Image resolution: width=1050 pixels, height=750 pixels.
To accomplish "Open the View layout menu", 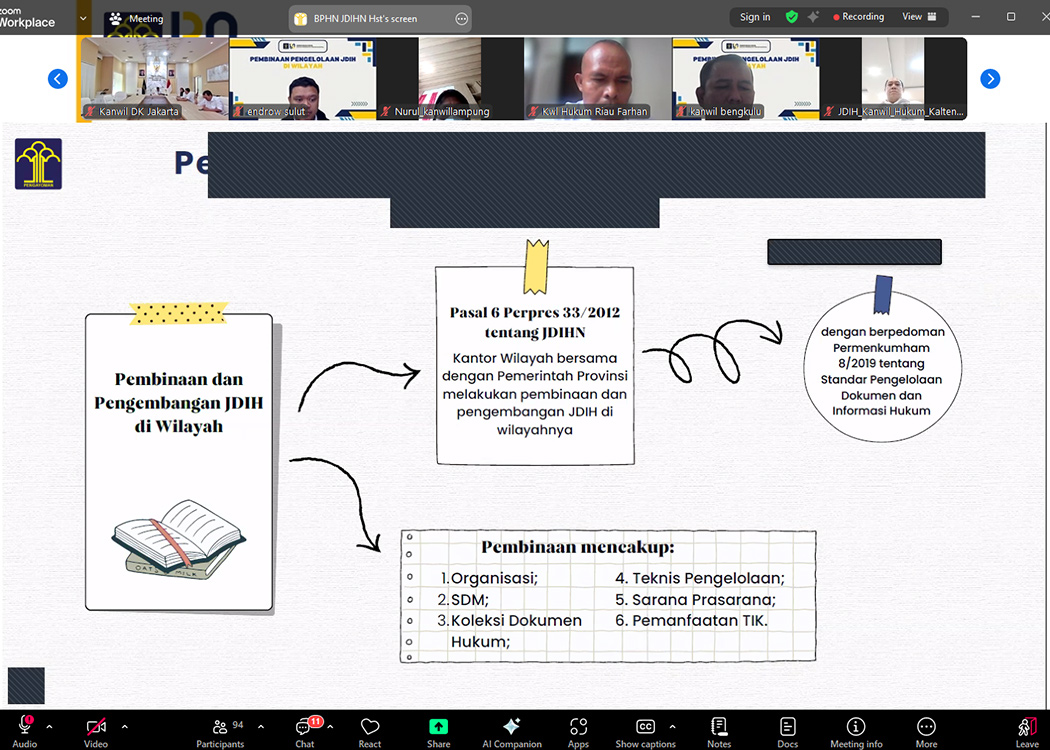I will click(919, 17).
